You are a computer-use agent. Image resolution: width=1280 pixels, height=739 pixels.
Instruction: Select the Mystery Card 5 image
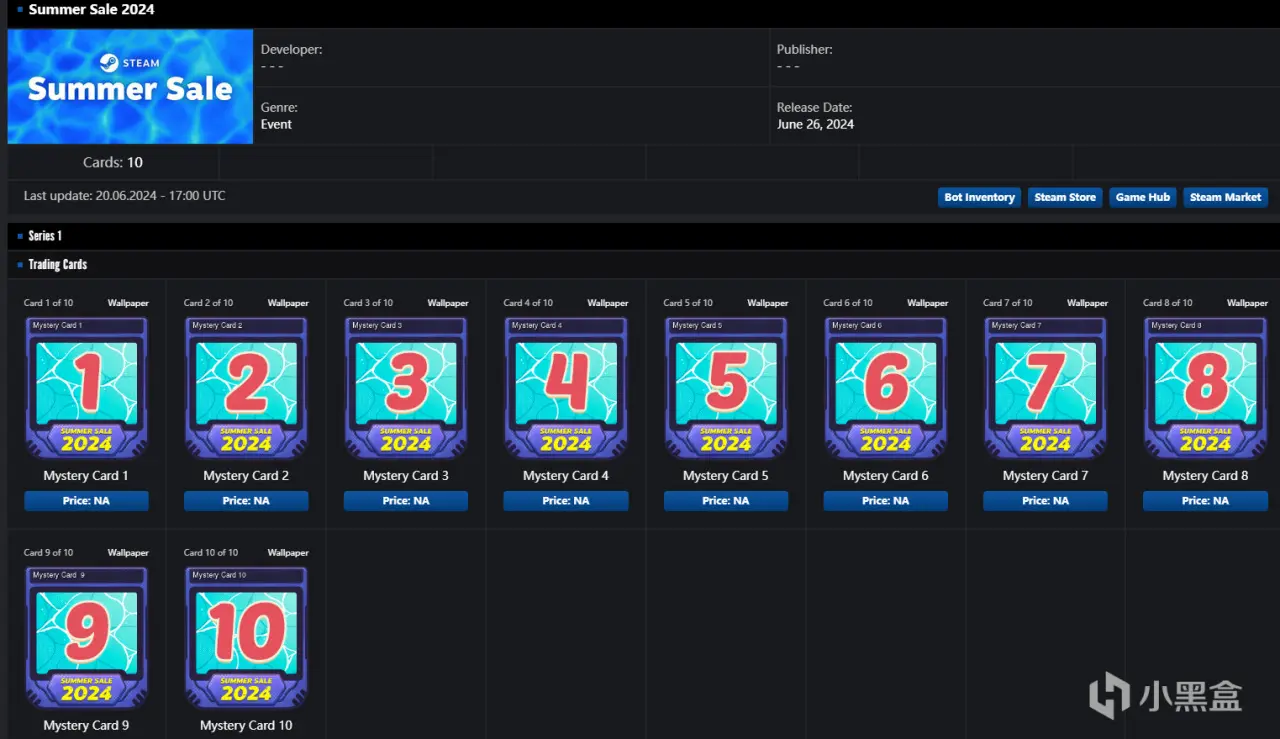(x=726, y=388)
